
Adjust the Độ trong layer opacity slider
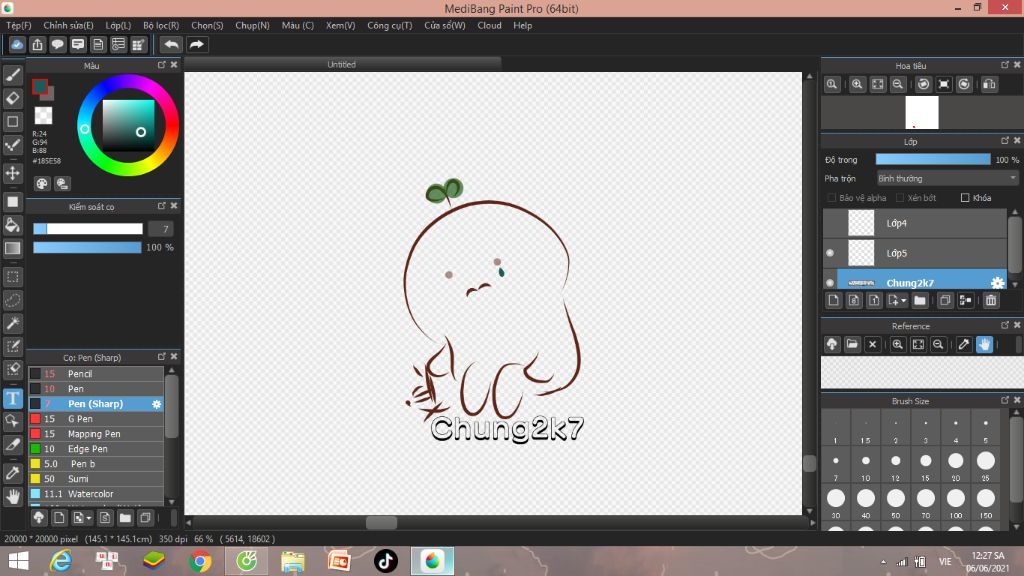point(933,159)
